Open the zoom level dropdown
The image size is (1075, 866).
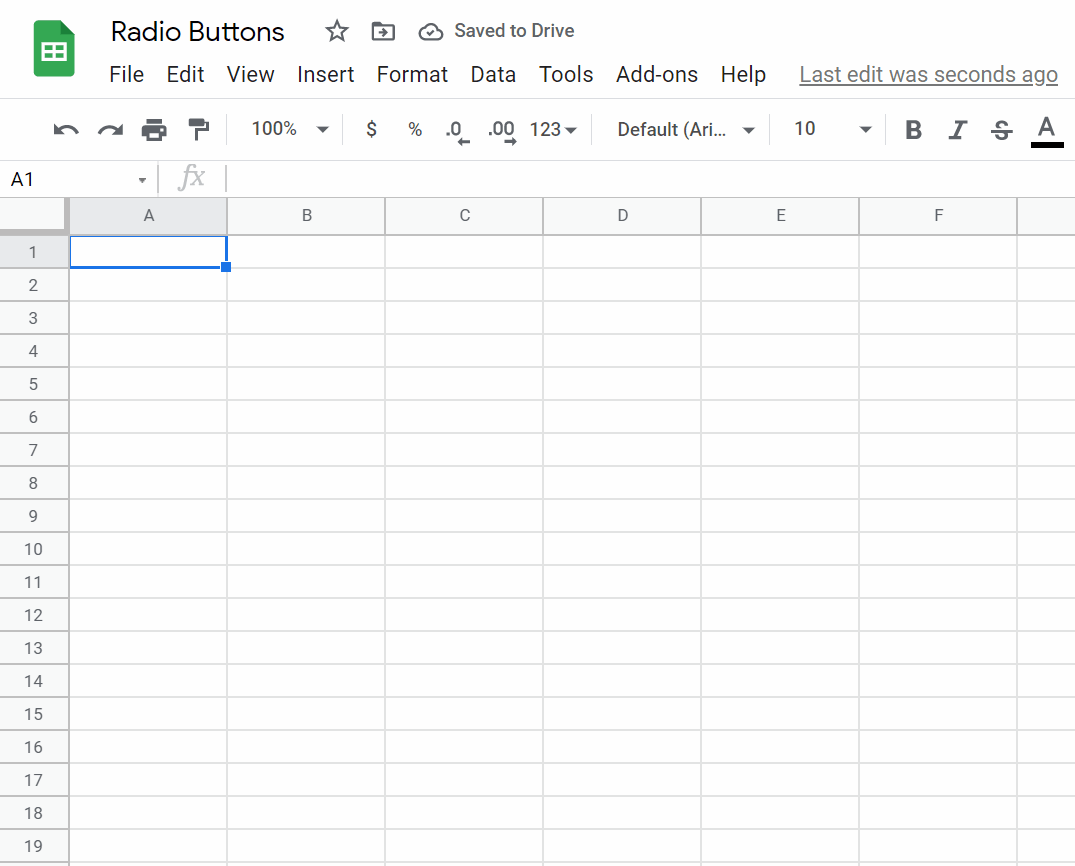coord(289,129)
